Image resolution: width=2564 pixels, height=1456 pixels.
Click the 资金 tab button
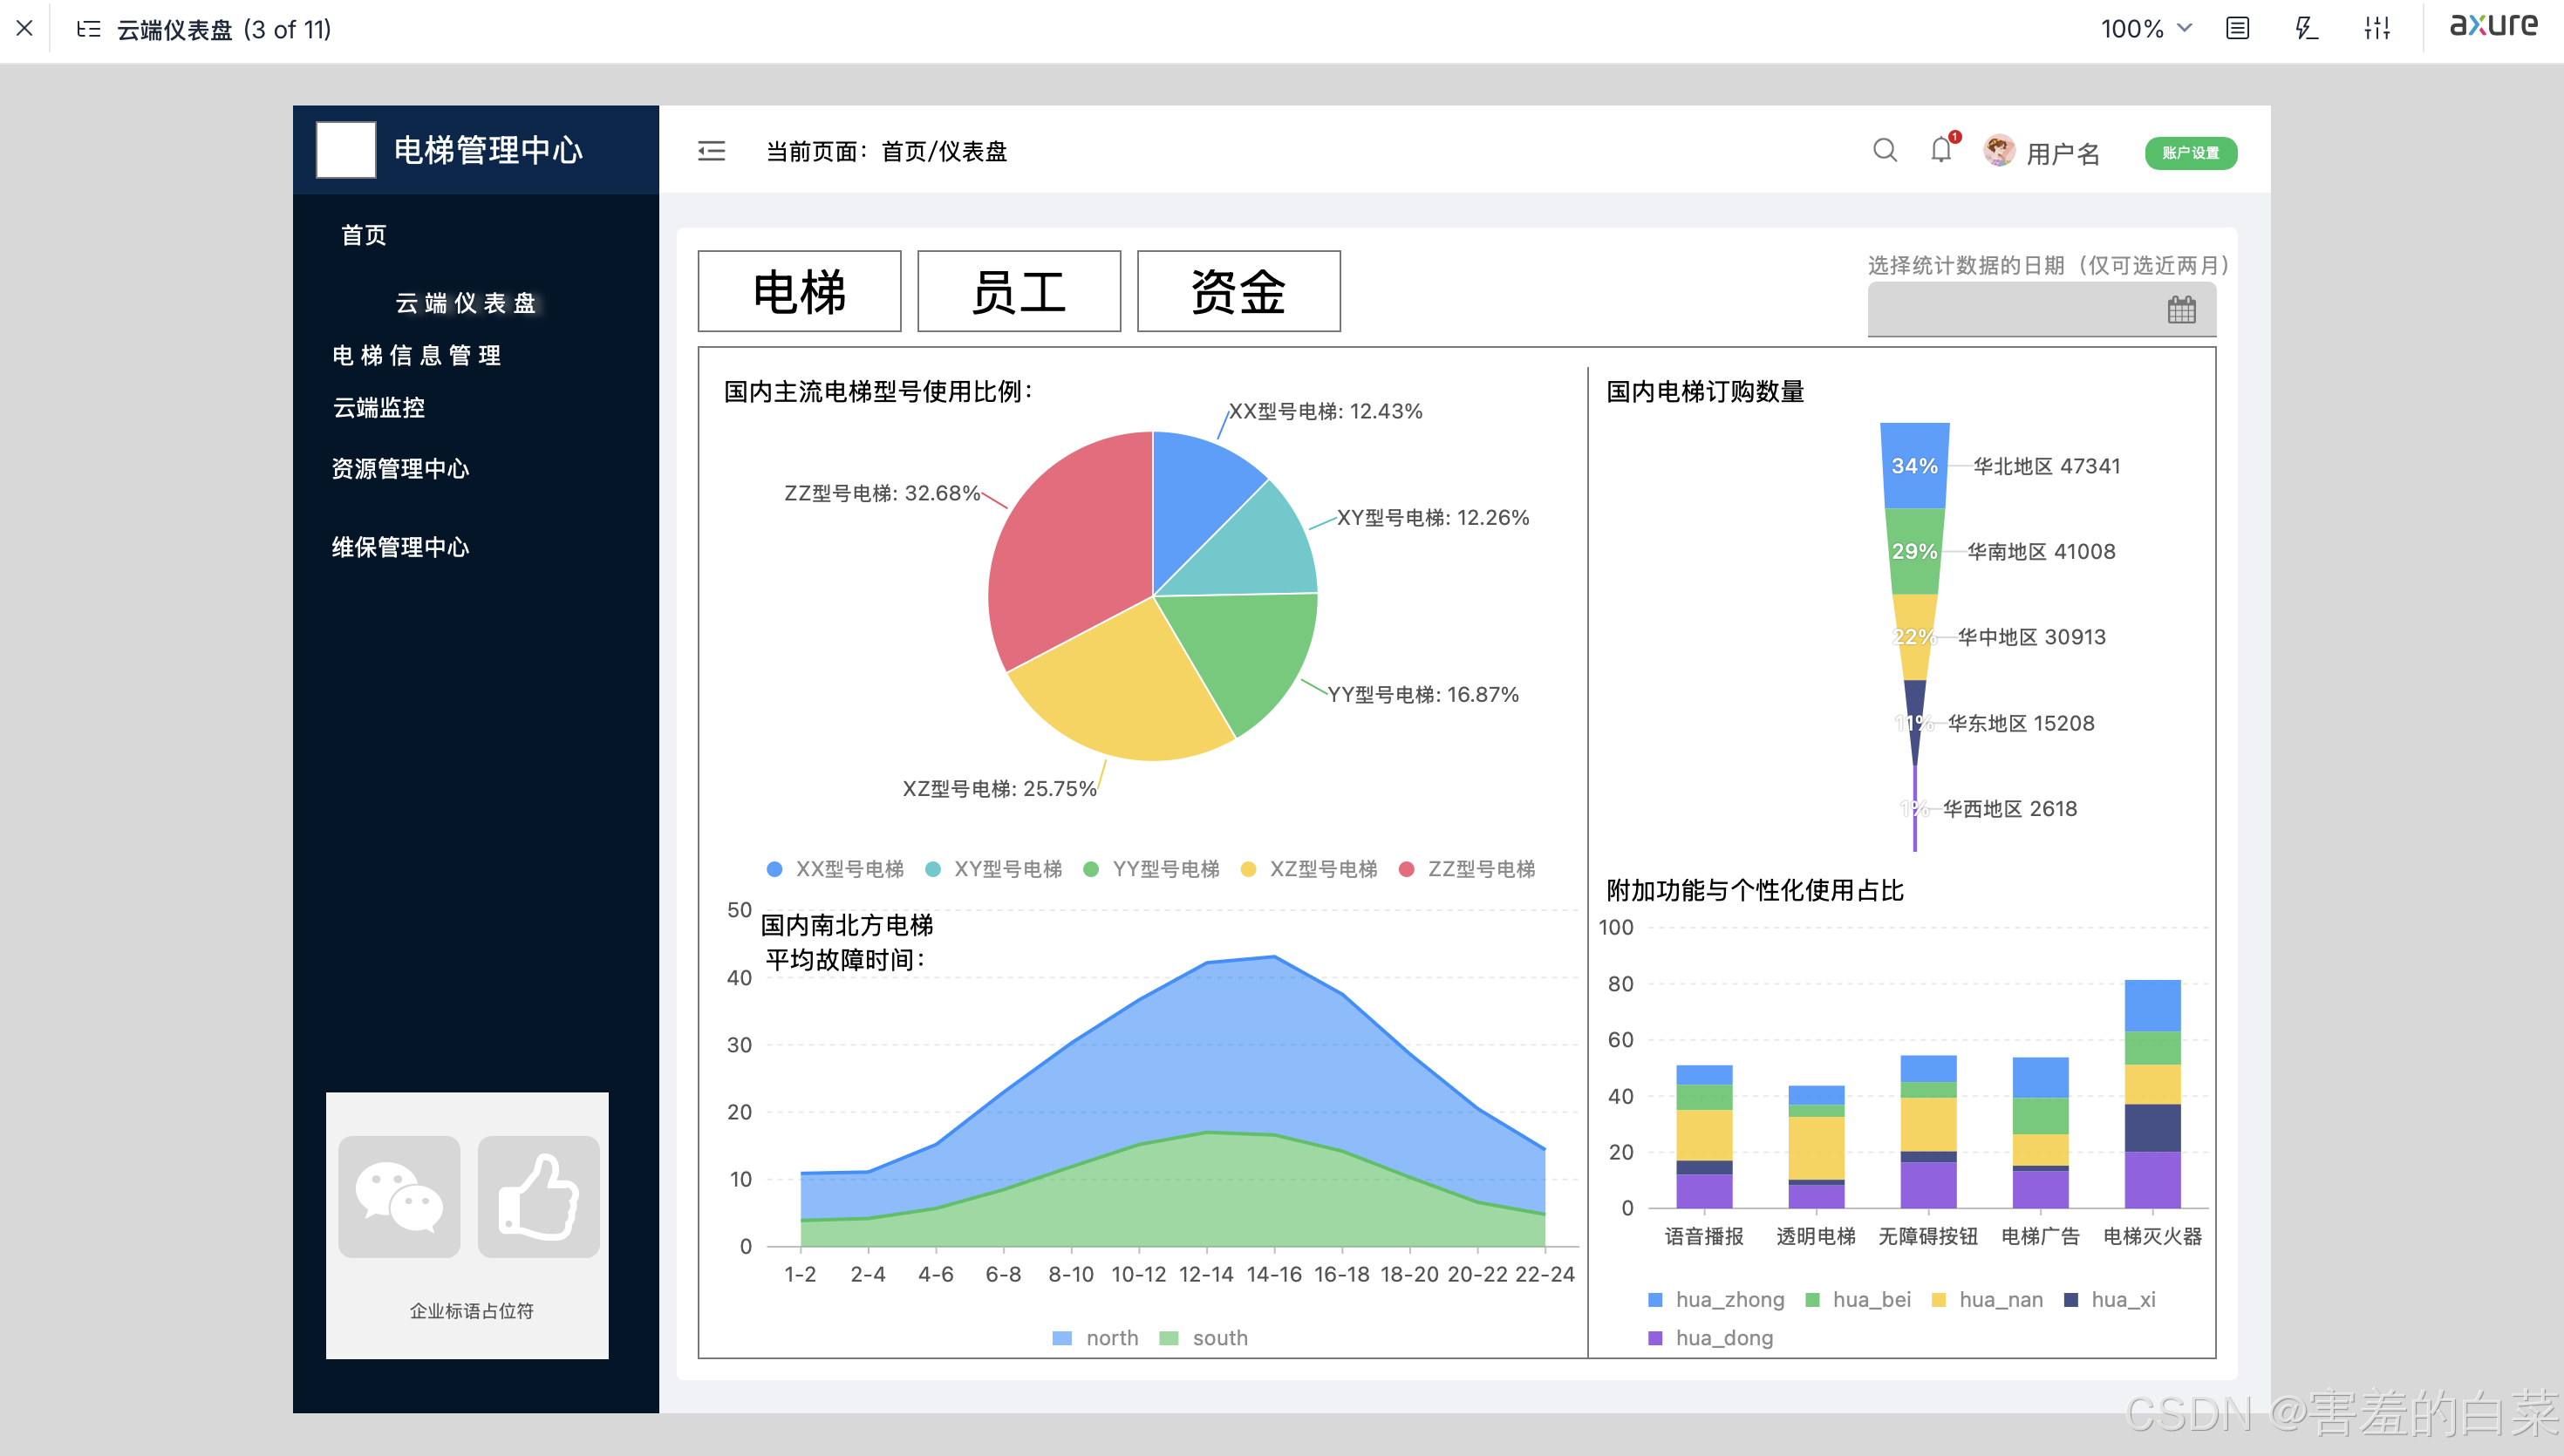tap(1238, 291)
